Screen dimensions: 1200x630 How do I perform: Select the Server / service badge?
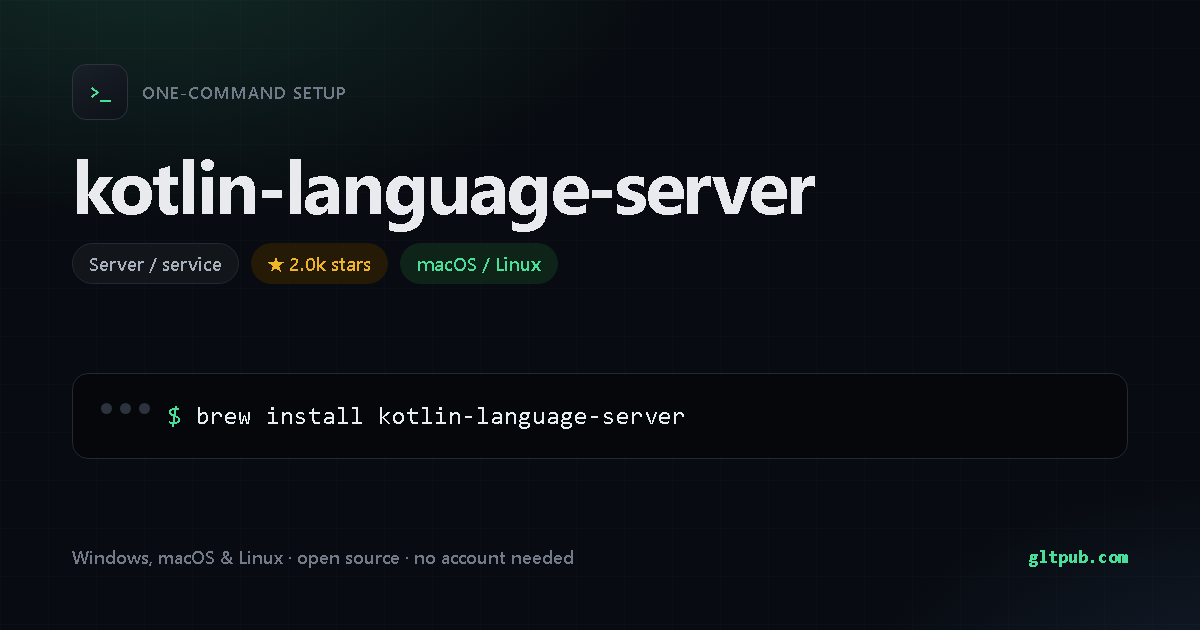pyautogui.click(x=155, y=264)
